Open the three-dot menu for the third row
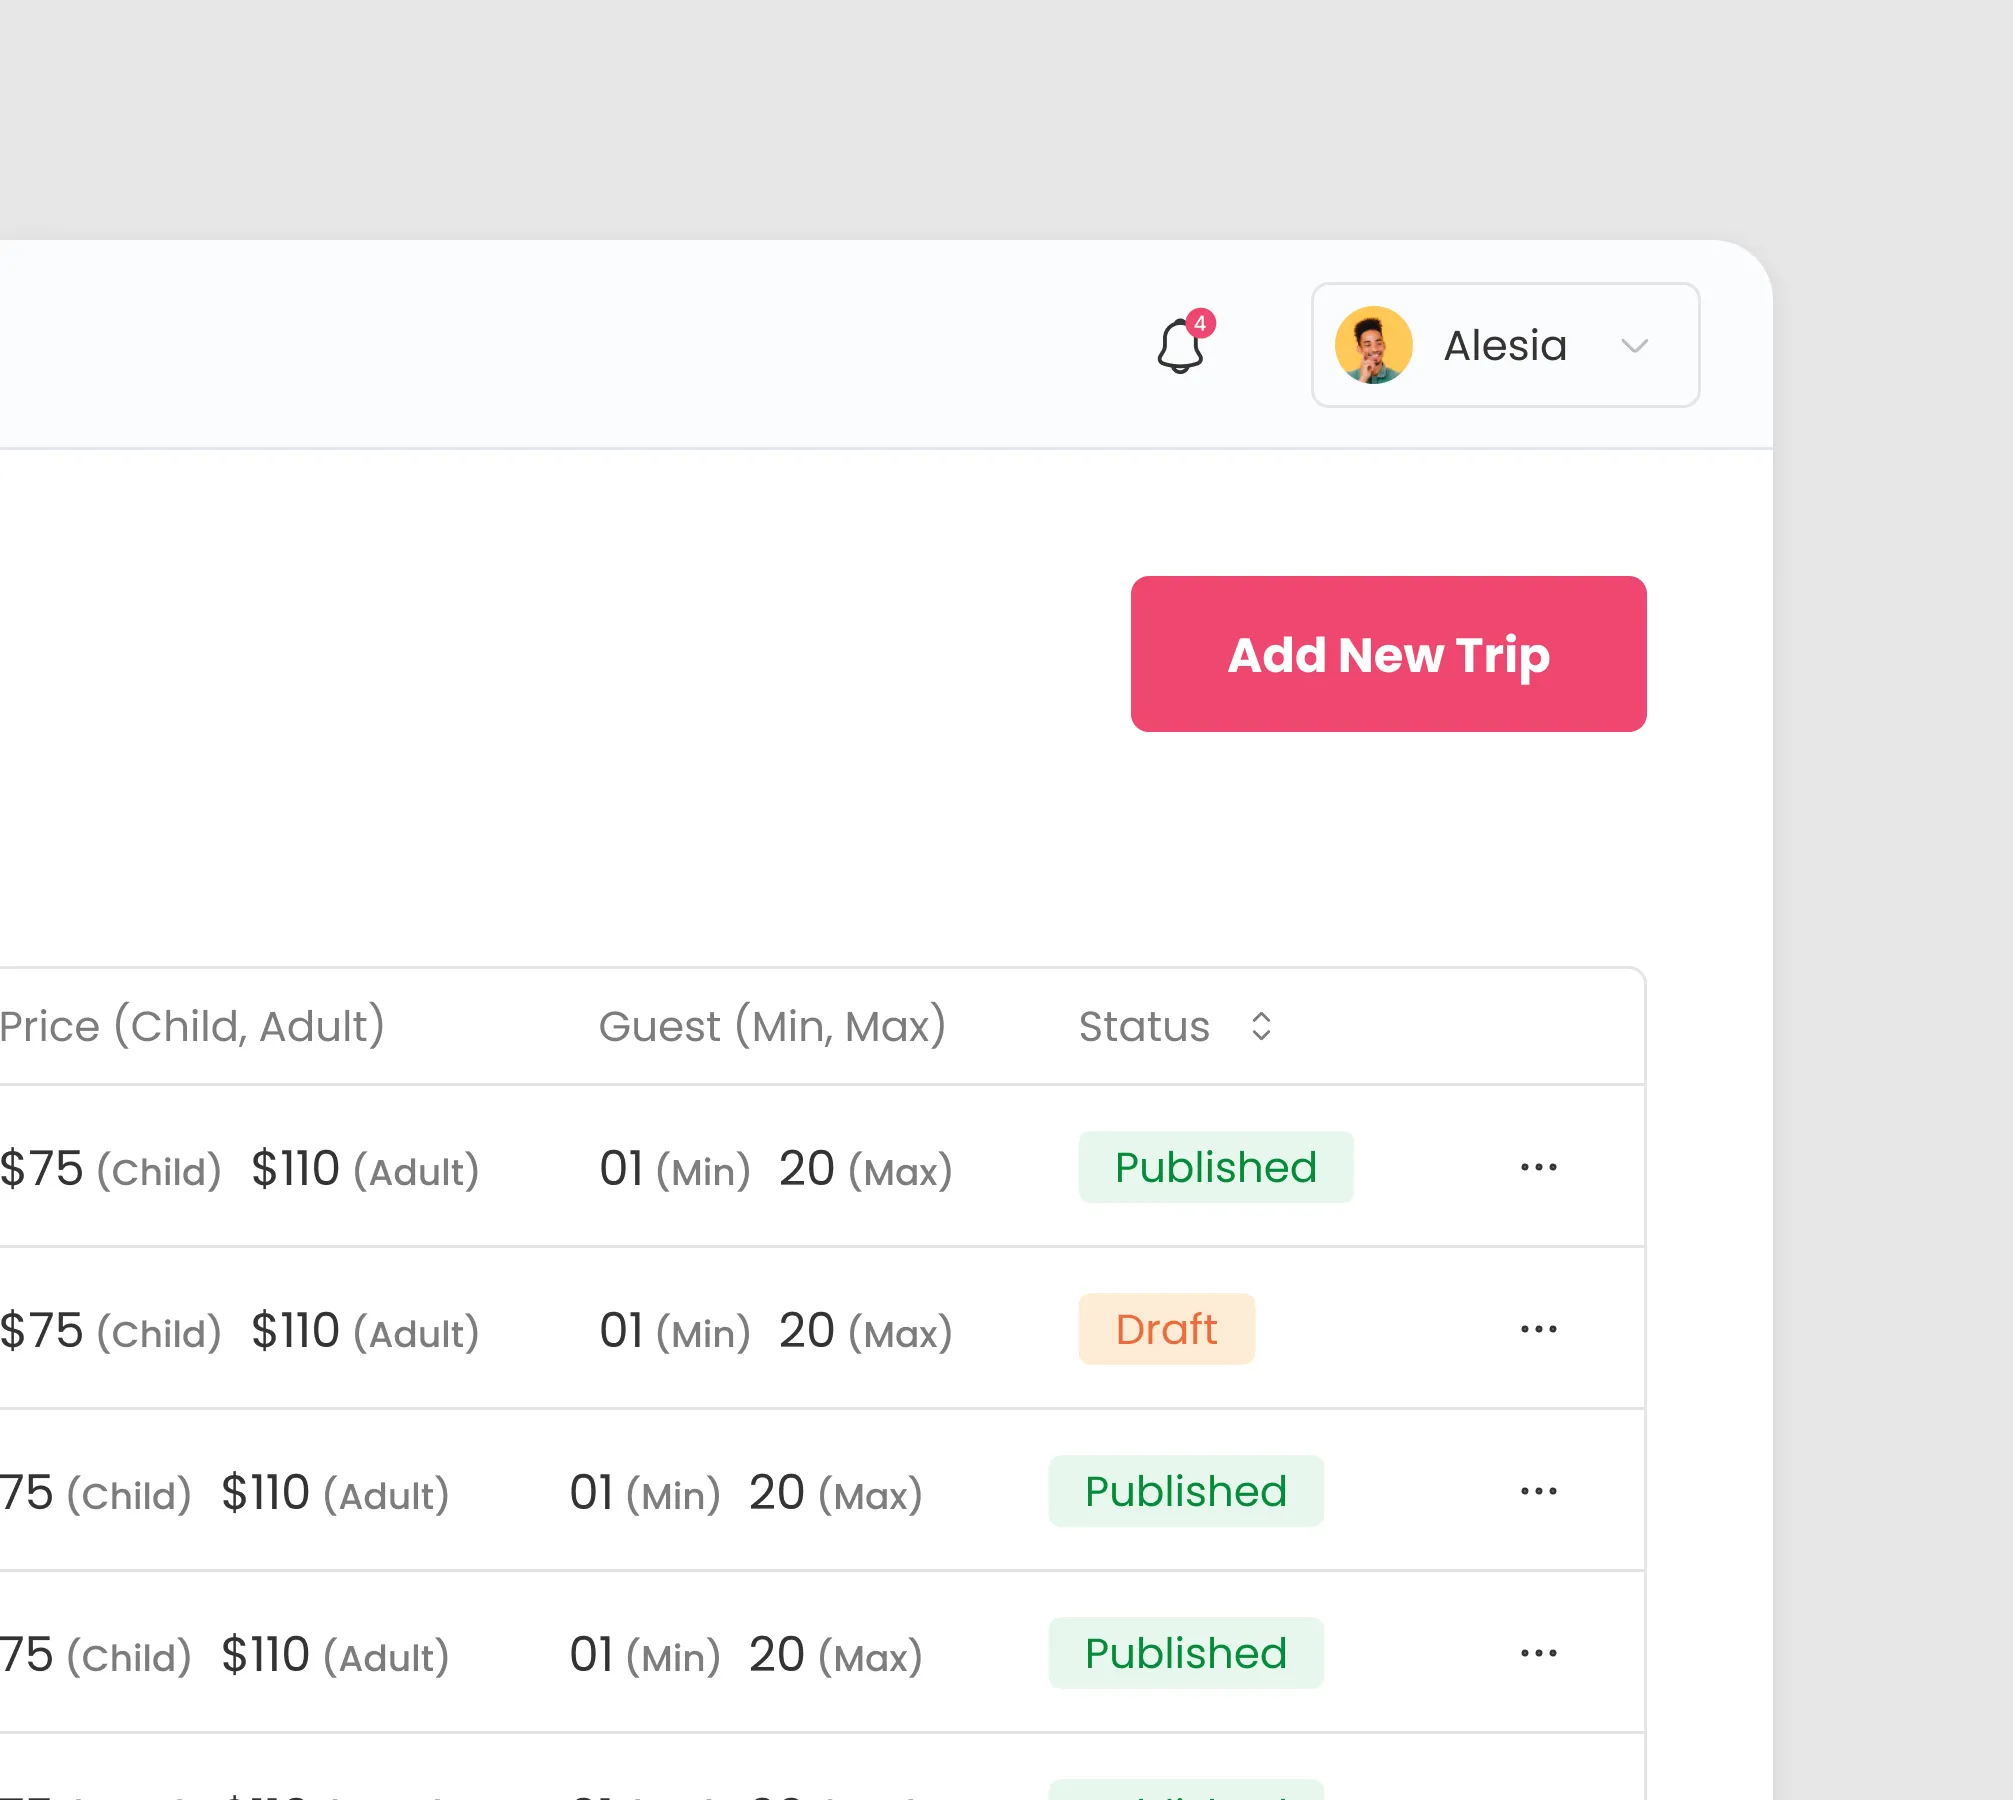The height and width of the screenshot is (1800, 2013). coord(1538,1491)
